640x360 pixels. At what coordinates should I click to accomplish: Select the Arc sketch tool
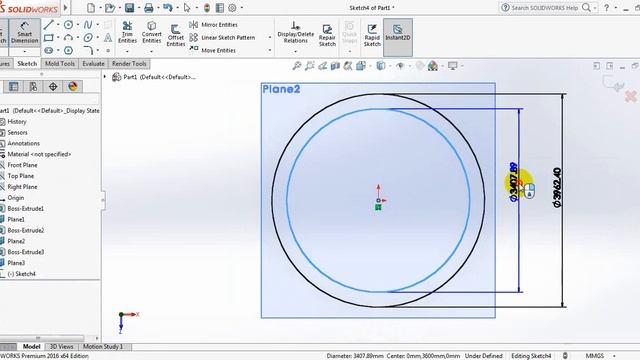pyautogui.click(x=68, y=38)
